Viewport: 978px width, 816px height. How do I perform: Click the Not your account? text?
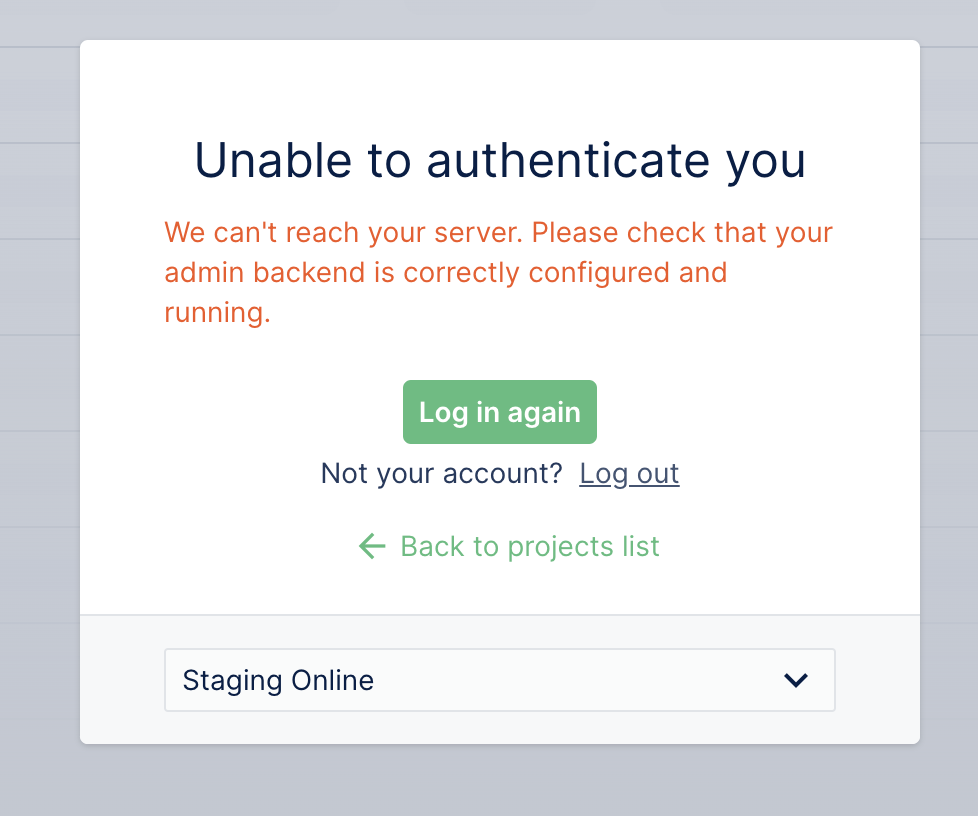(441, 473)
